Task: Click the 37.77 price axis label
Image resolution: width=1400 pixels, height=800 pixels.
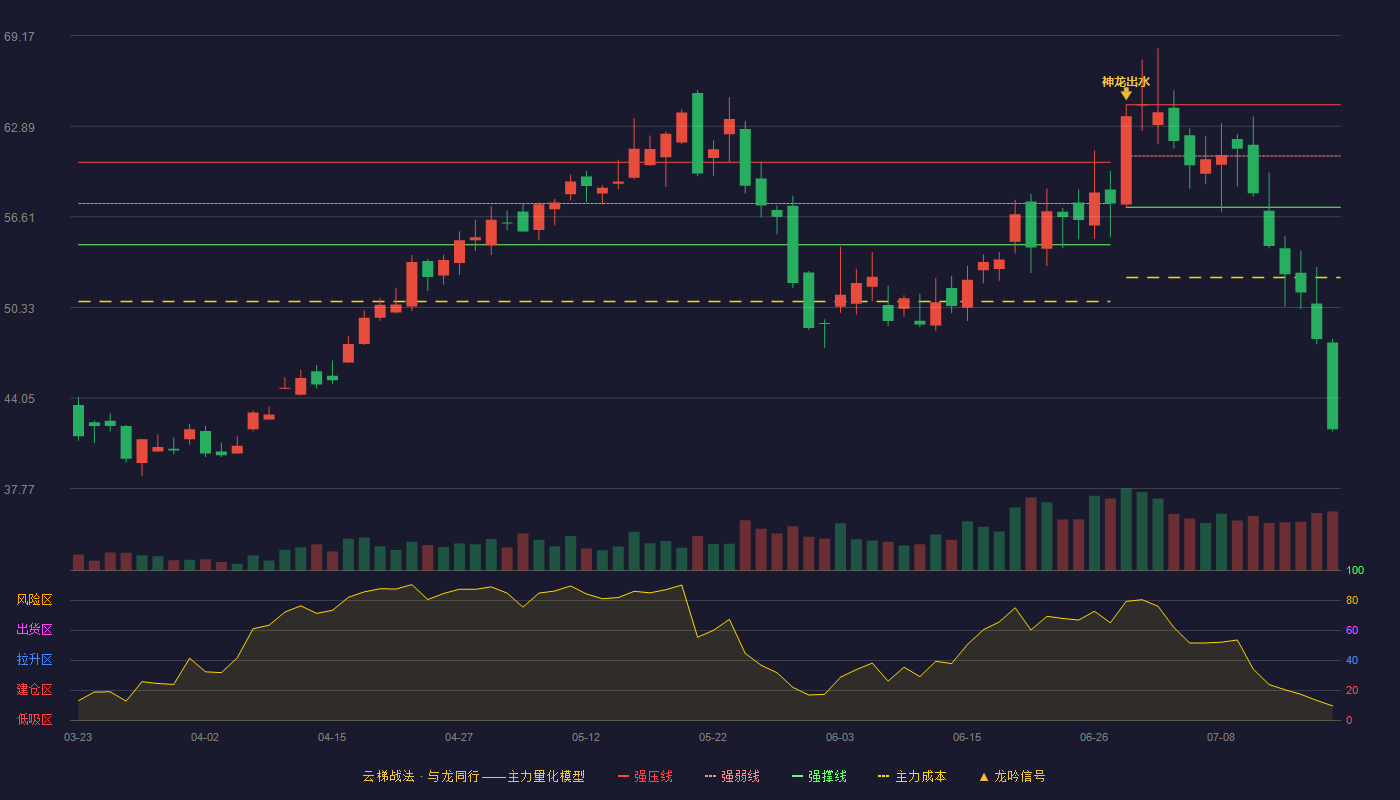Action: coord(19,490)
